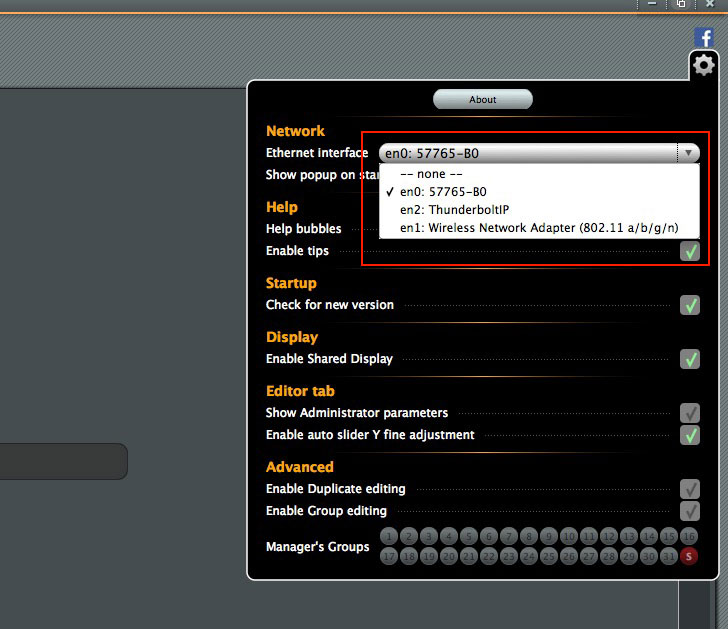Select Manager's Group number 8
This screenshot has height=629, width=728.
(529, 537)
